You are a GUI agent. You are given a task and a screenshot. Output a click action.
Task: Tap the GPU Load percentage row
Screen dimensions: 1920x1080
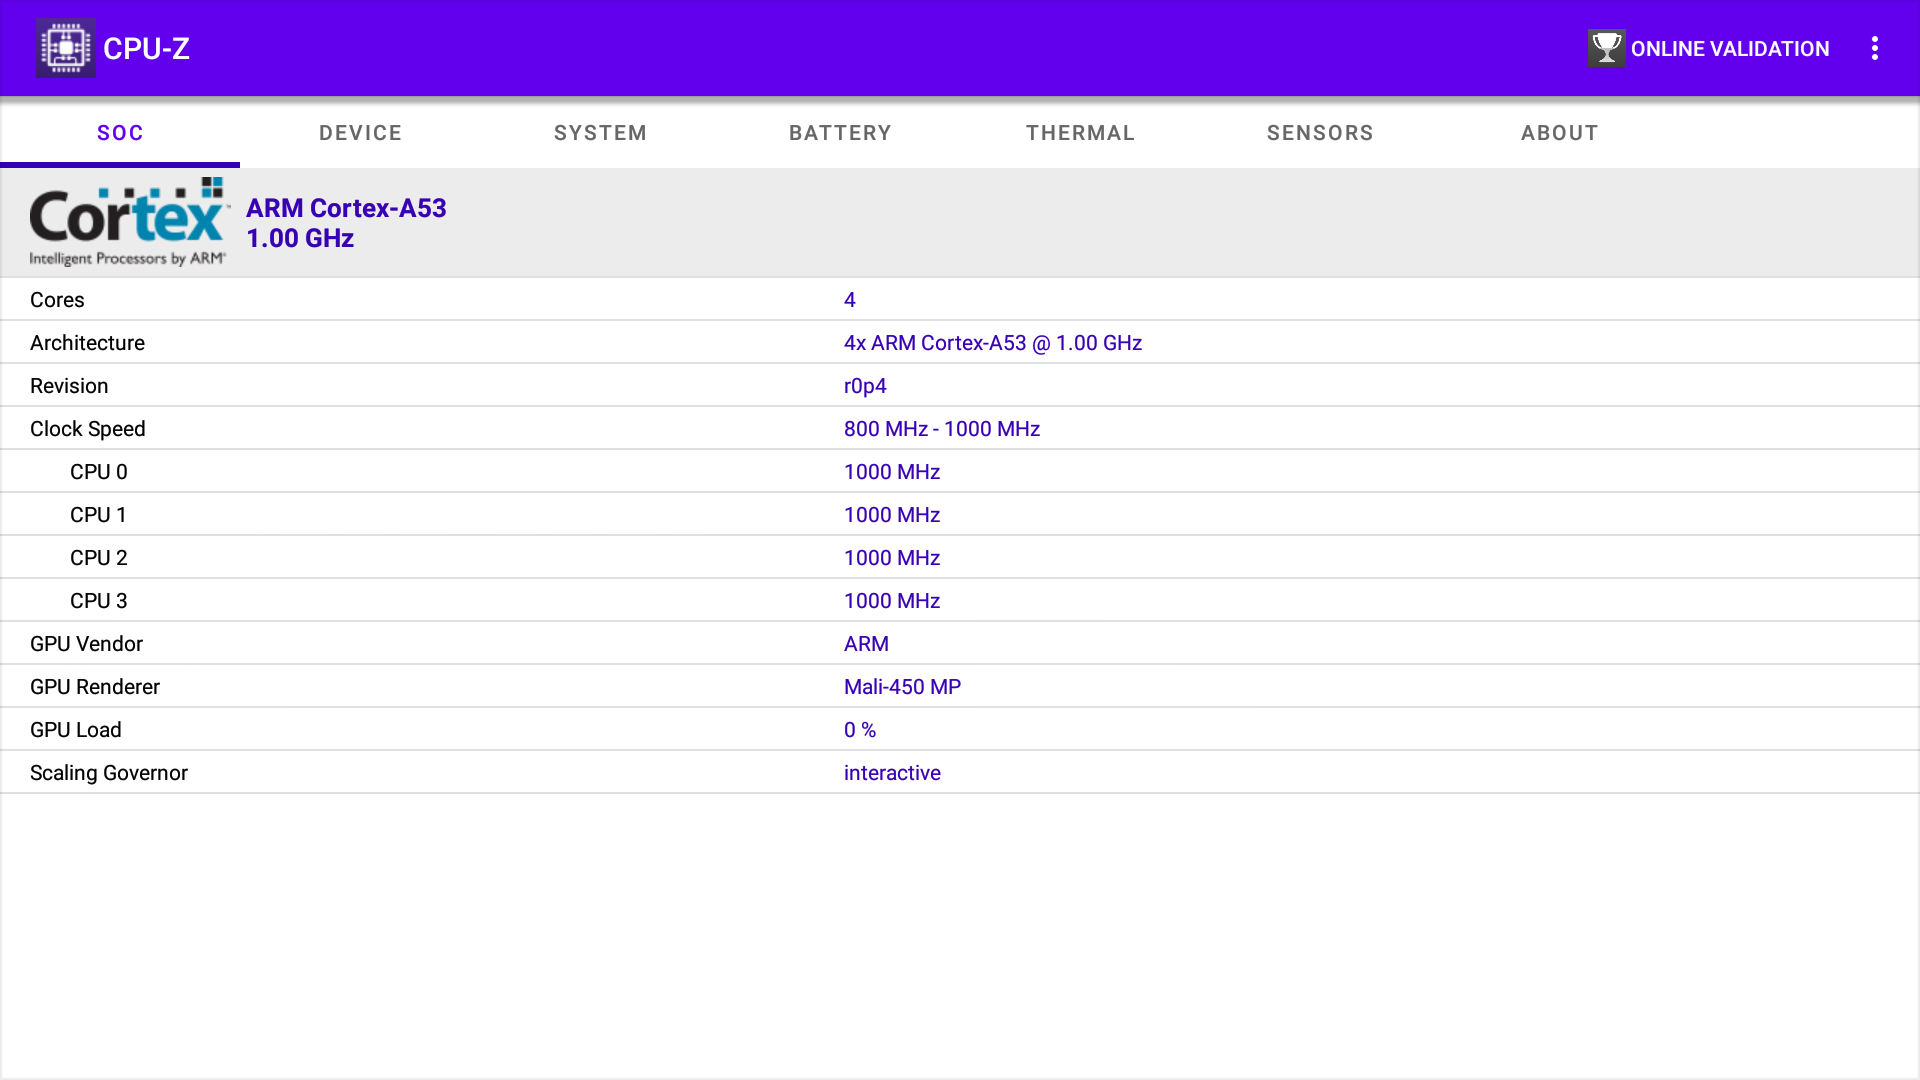pos(960,730)
